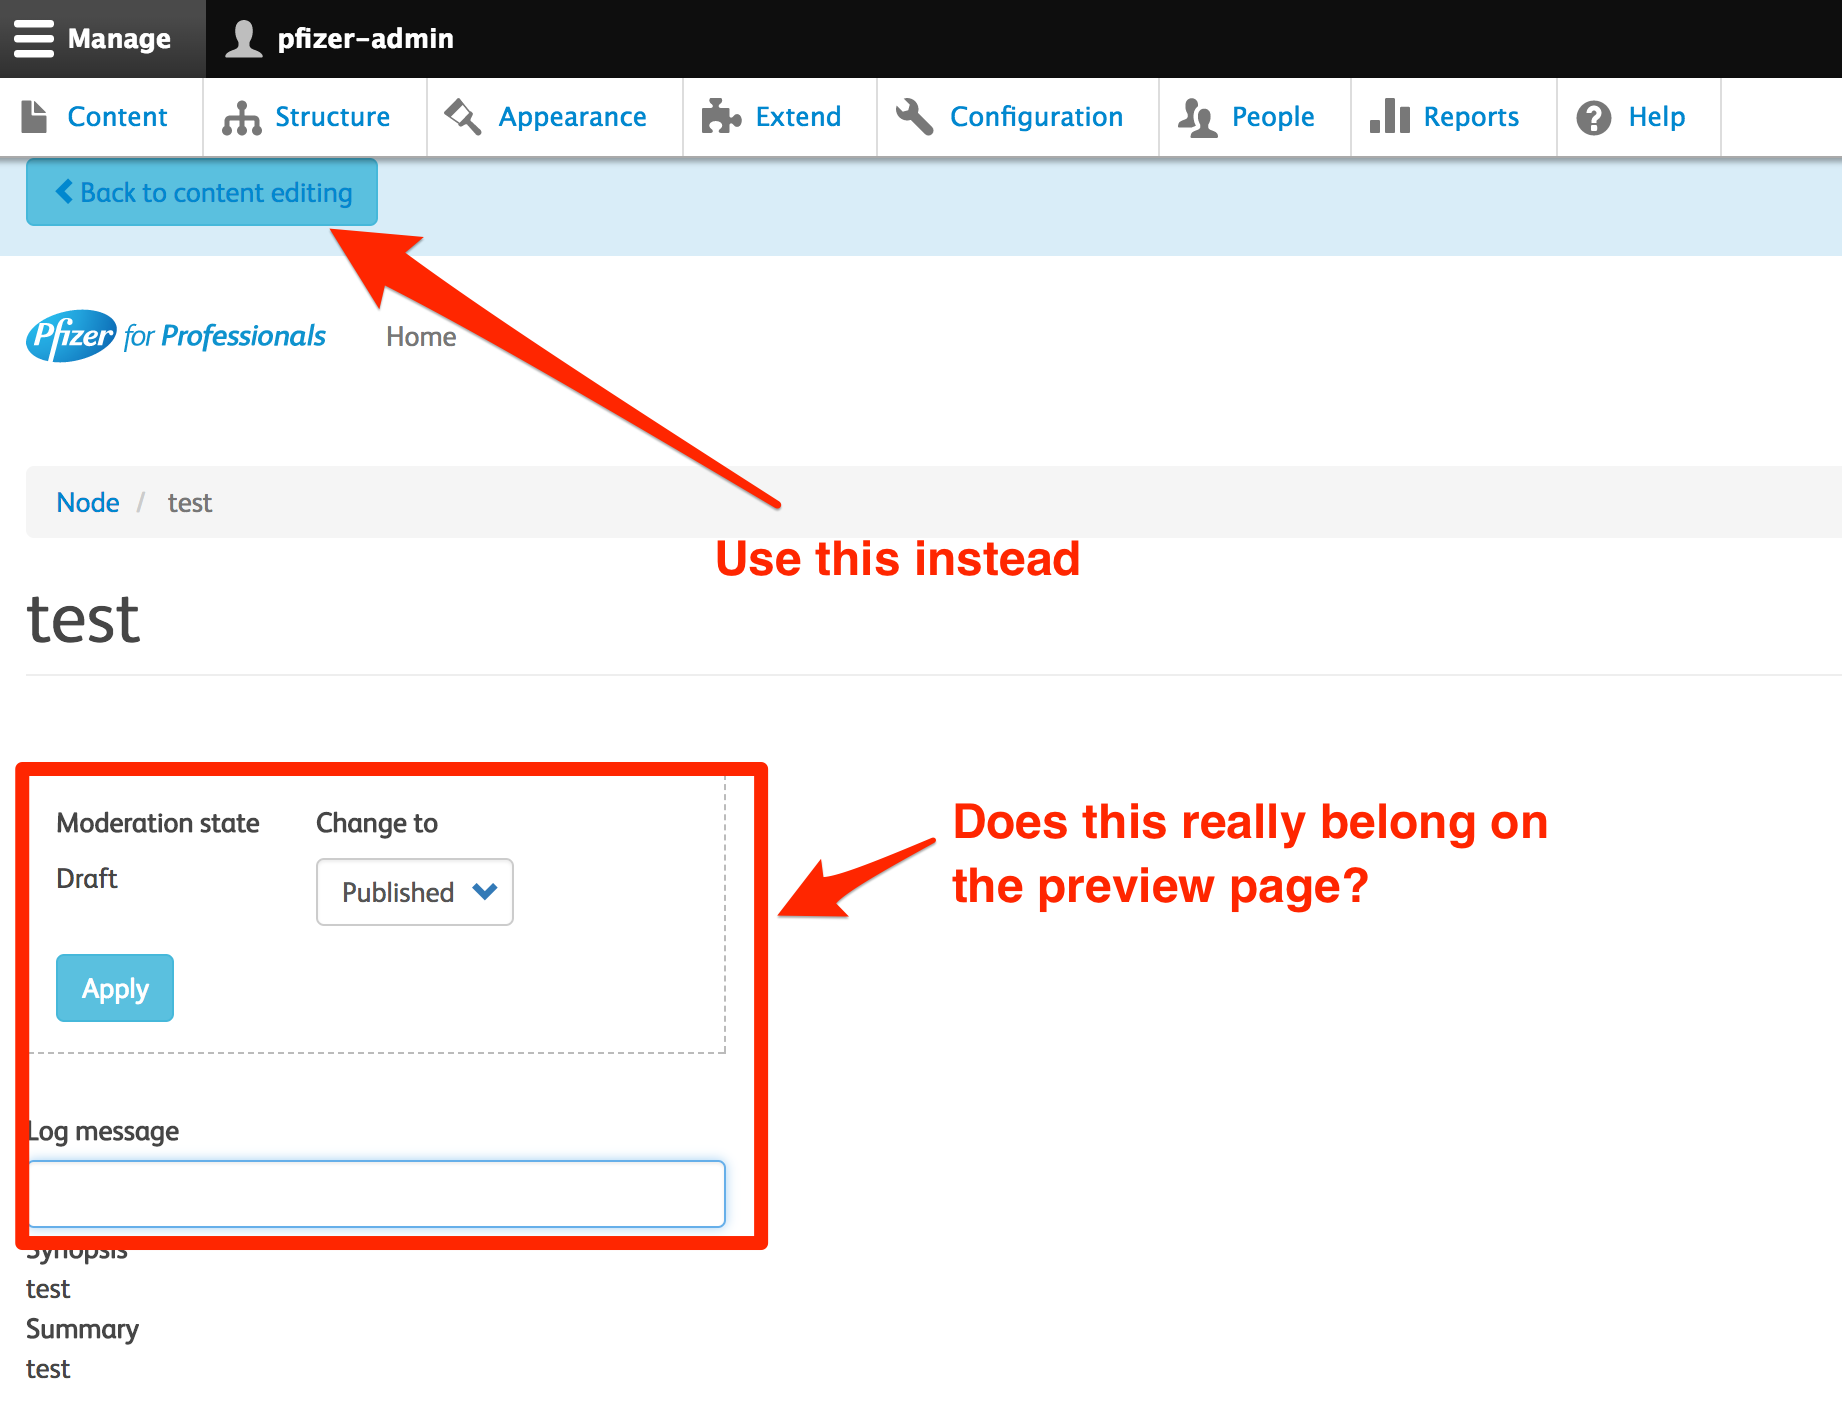Screen dimensions: 1842x1424
Task: Click the hamburger Manage menu icon
Action: (x=34, y=39)
